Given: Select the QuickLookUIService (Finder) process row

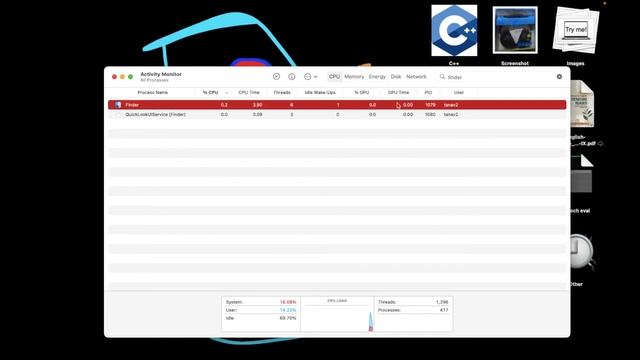Looking at the screenshot, I should [337, 115].
